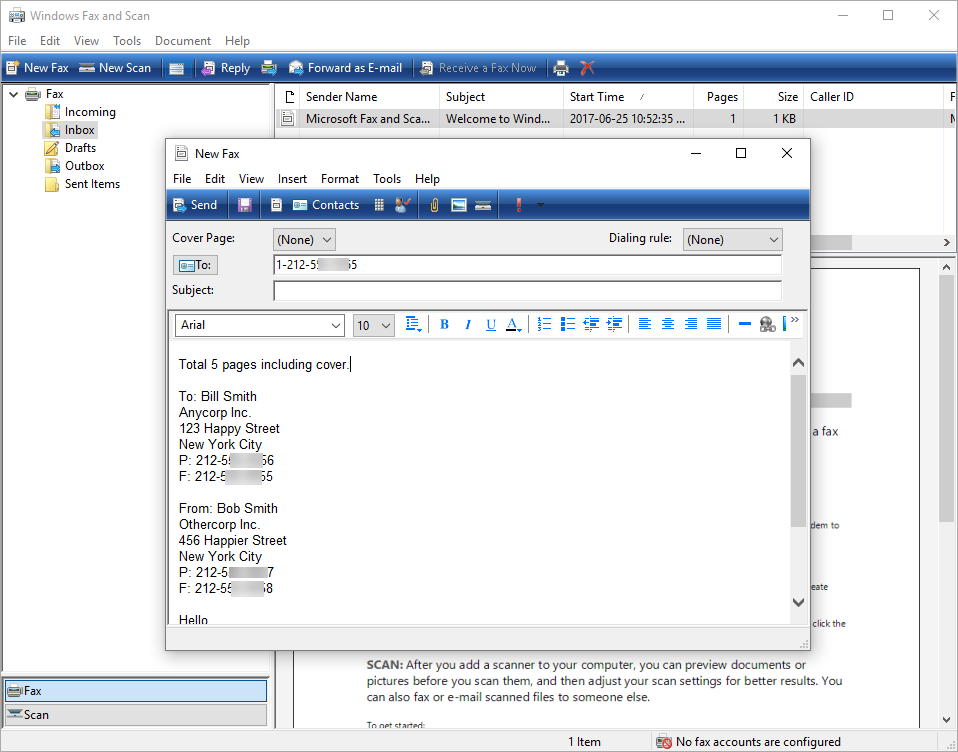Open the font color picker
The image size is (958, 752).
514,324
